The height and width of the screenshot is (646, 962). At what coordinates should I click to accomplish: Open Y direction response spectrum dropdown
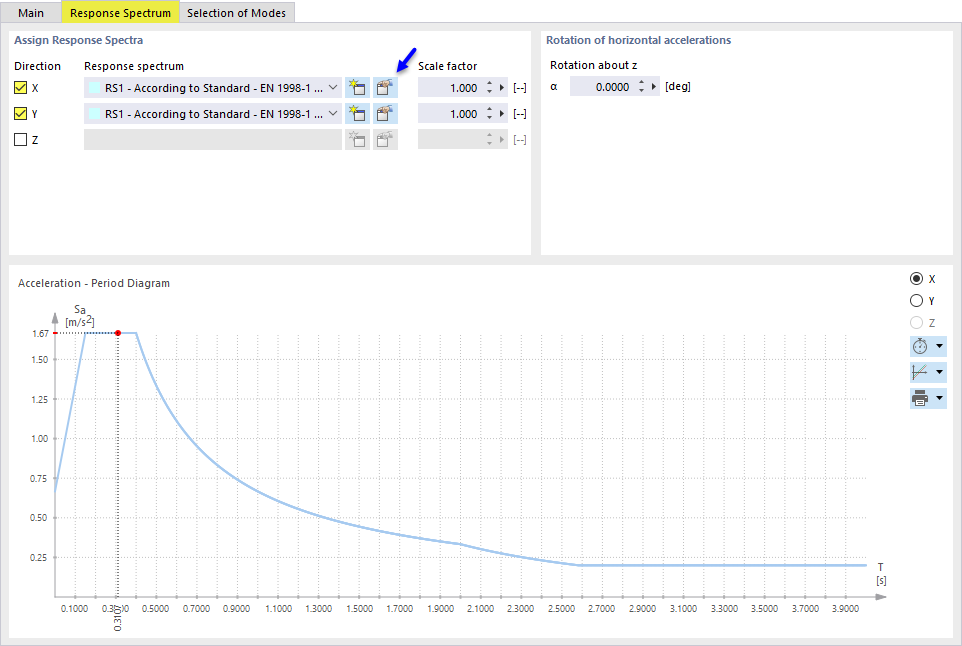tap(333, 113)
